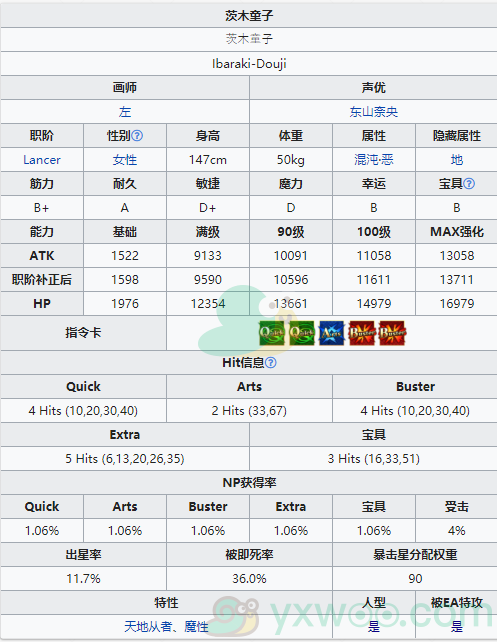Click the 被EA特攻 column header
Screen dimensions: 497x642
tap(456, 602)
